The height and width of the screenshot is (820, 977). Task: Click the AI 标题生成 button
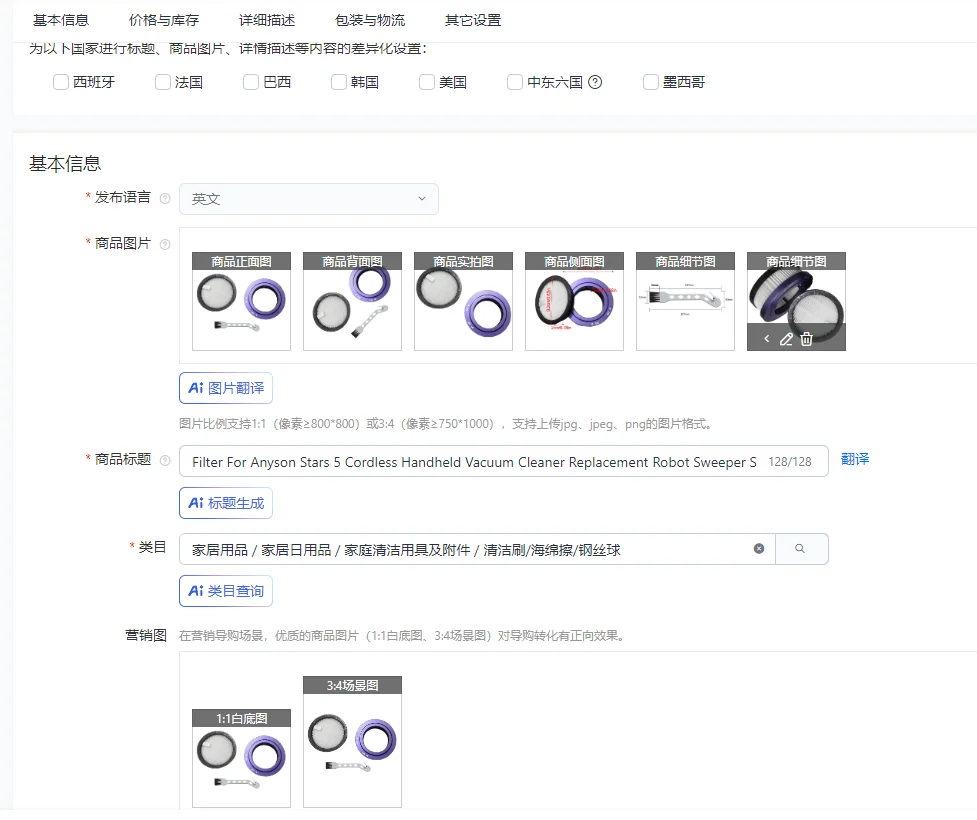pos(226,503)
